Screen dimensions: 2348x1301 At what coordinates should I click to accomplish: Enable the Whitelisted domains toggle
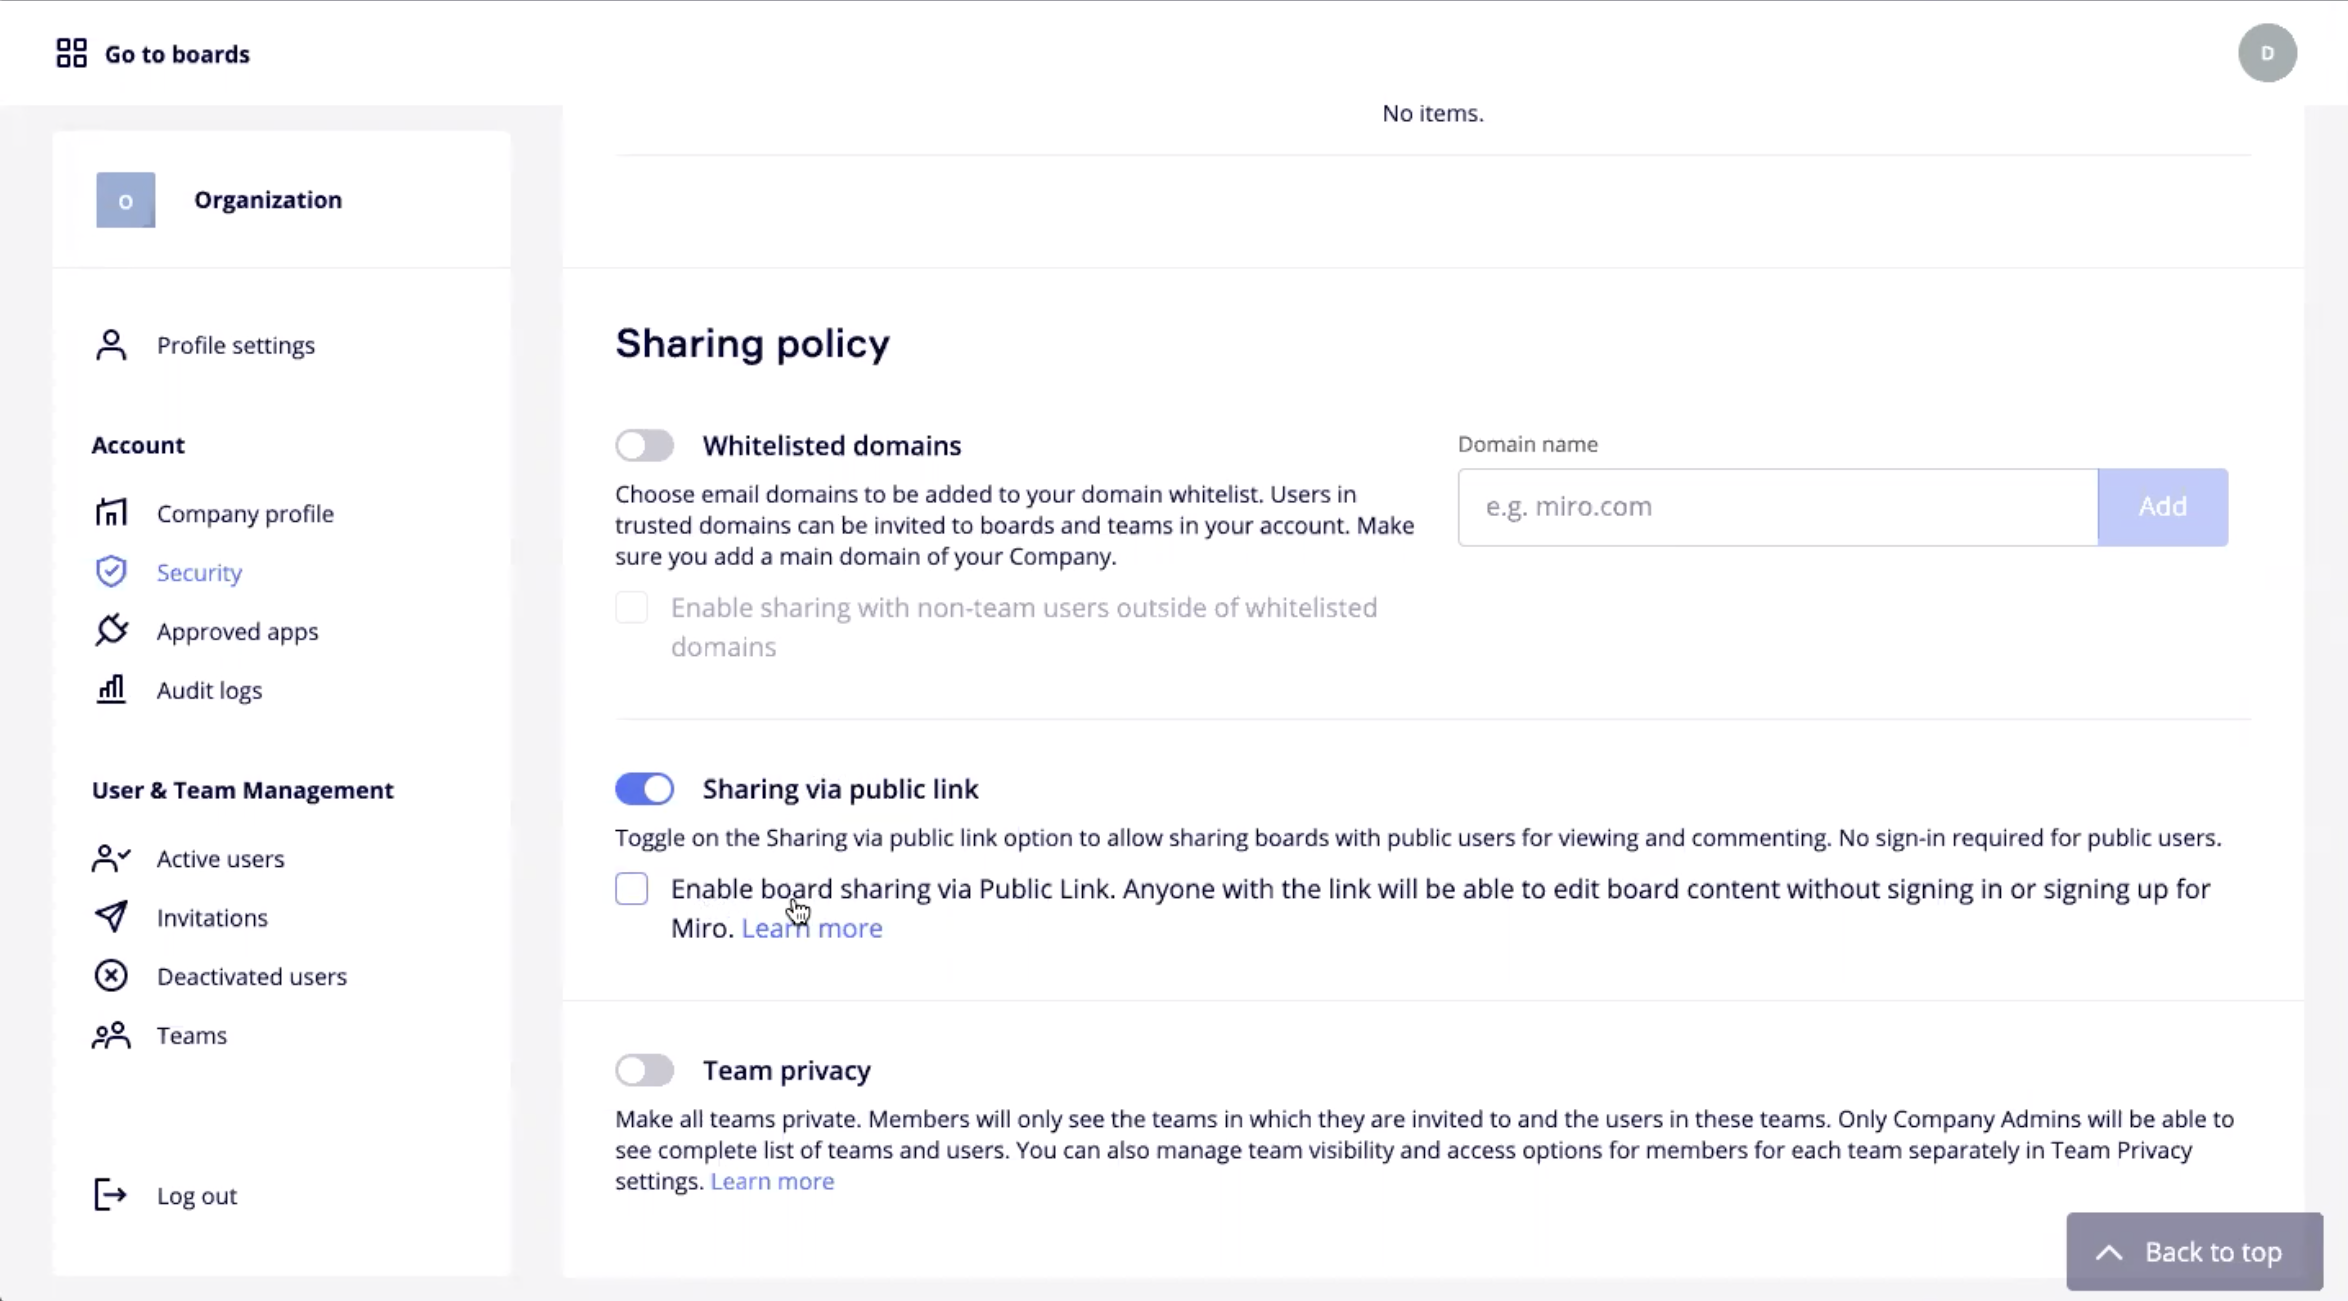(x=644, y=445)
